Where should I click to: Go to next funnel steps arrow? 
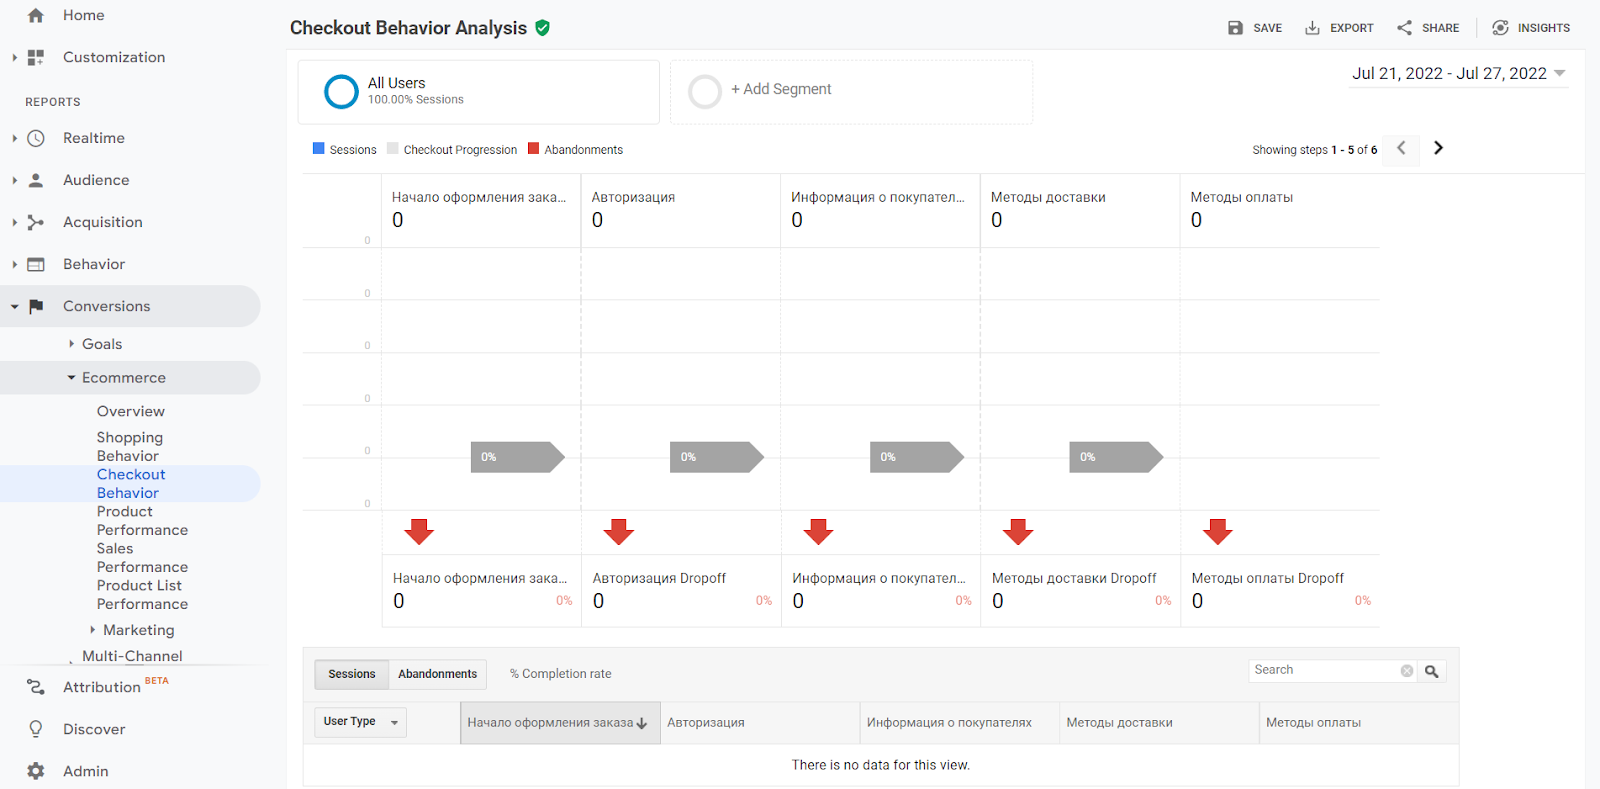pyautogui.click(x=1438, y=148)
